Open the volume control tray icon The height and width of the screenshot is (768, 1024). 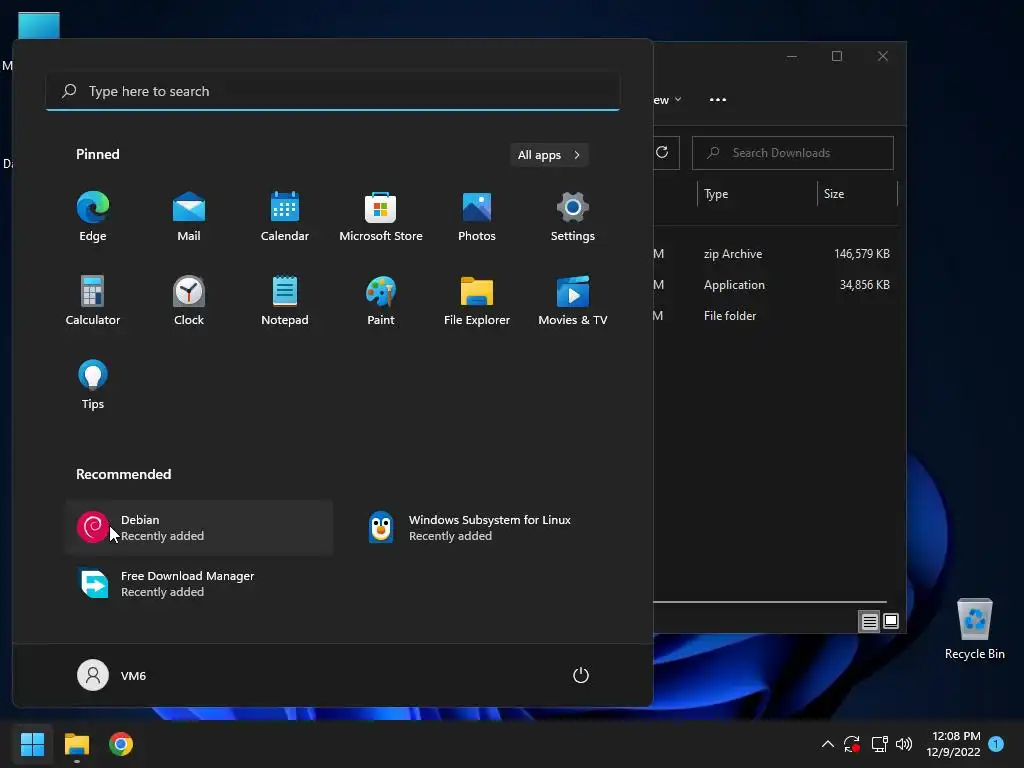pyautogui.click(x=904, y=744)
